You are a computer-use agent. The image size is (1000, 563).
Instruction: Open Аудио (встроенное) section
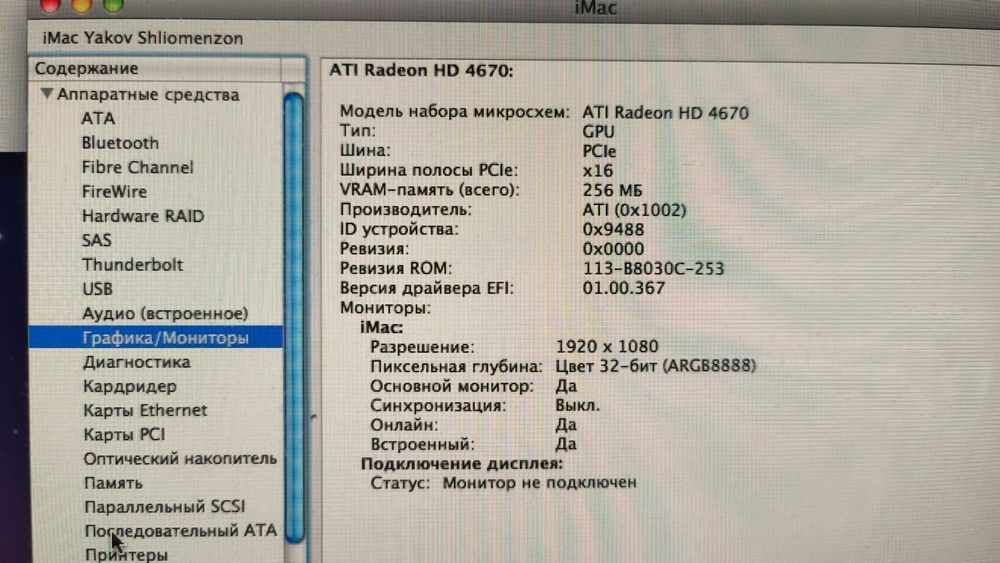pos(165,313)
